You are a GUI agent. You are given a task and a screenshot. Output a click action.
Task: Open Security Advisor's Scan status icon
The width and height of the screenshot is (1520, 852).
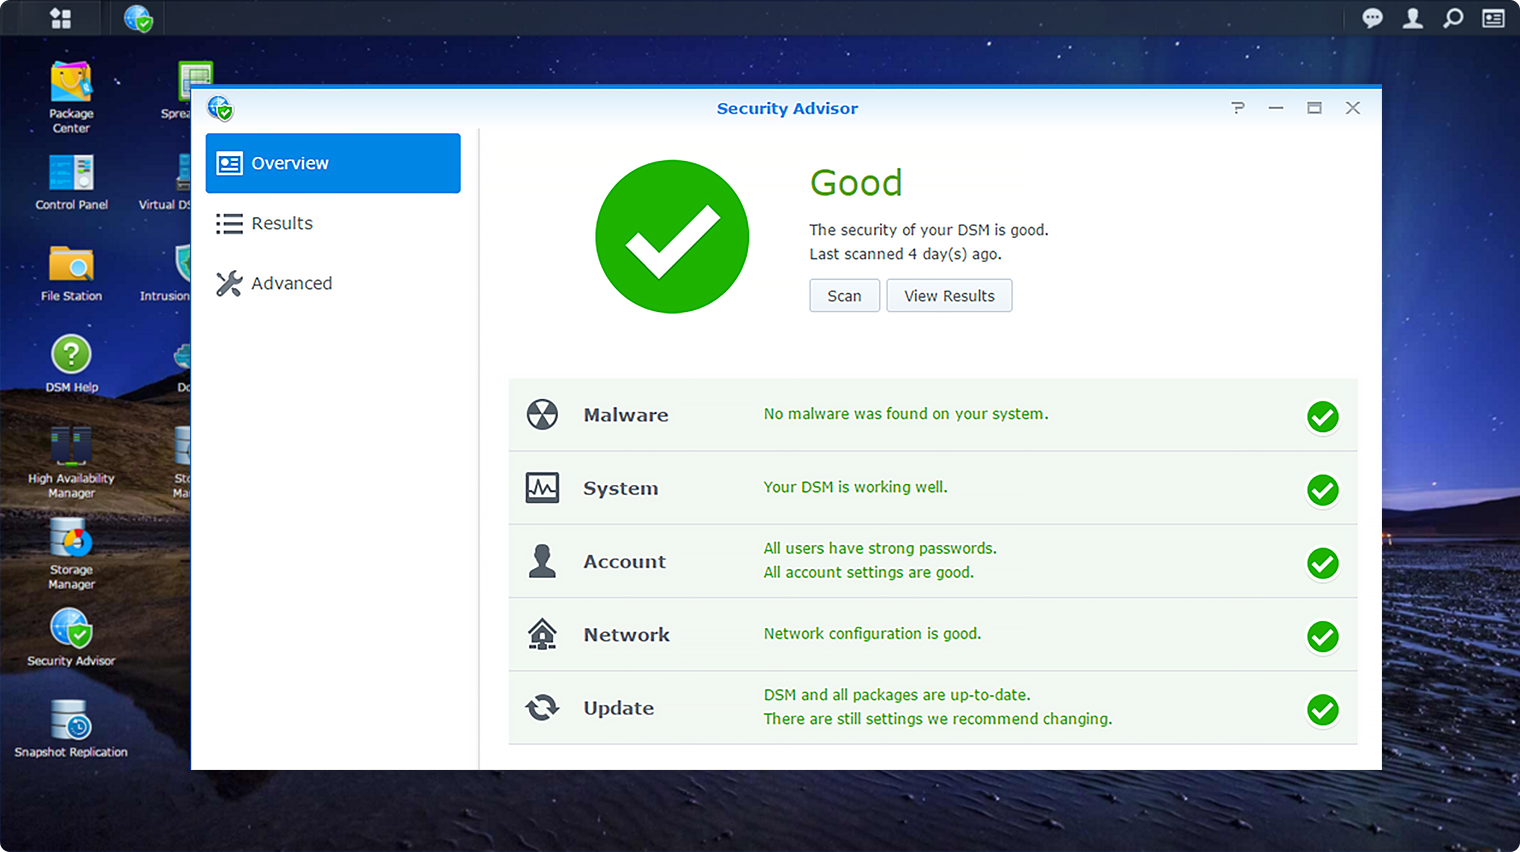point(672,237)
